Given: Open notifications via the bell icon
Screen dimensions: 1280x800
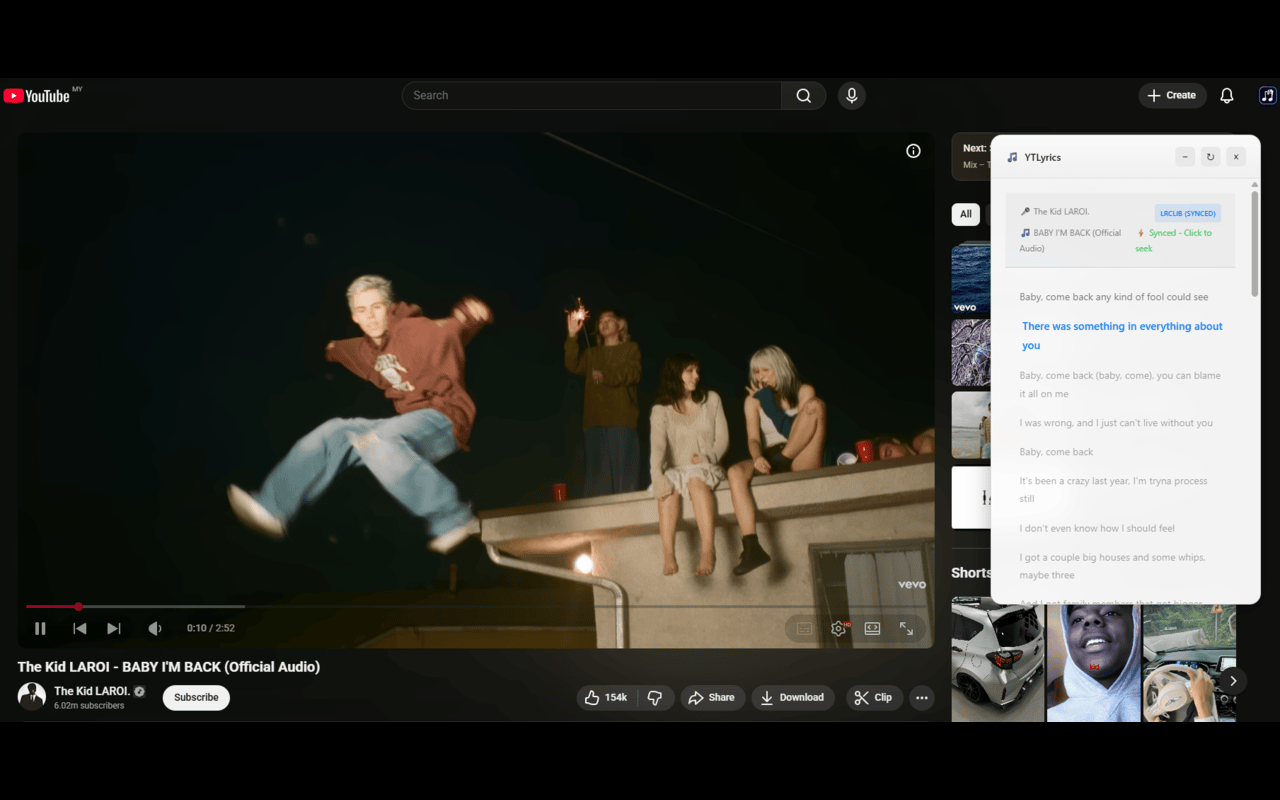Looking at the screenshot, I should click(1226, 95).
